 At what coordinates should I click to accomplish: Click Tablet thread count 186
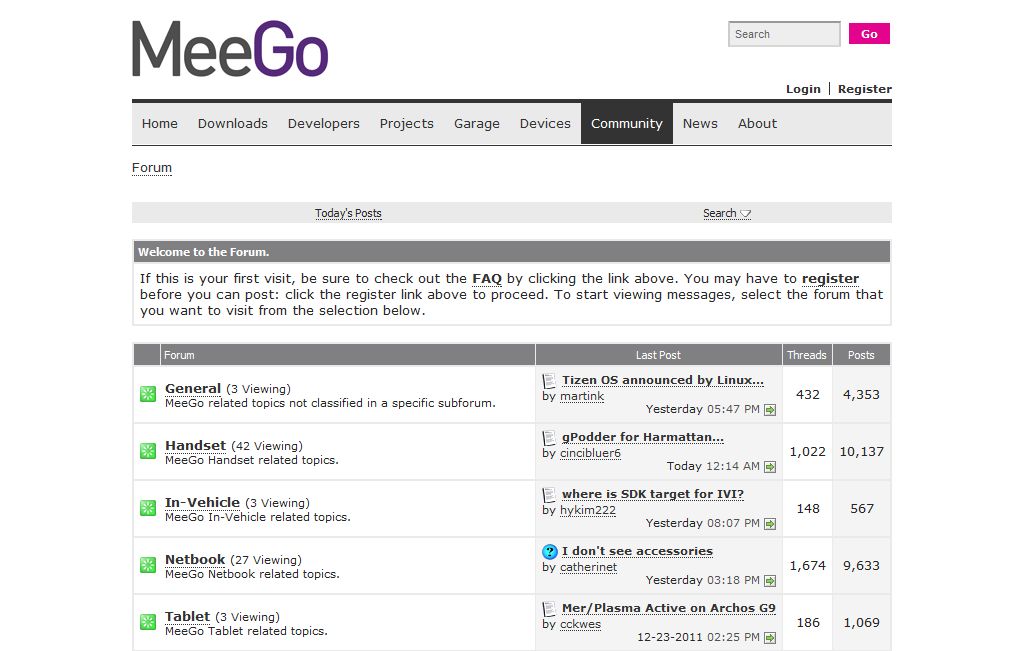(x=808, y=622)
